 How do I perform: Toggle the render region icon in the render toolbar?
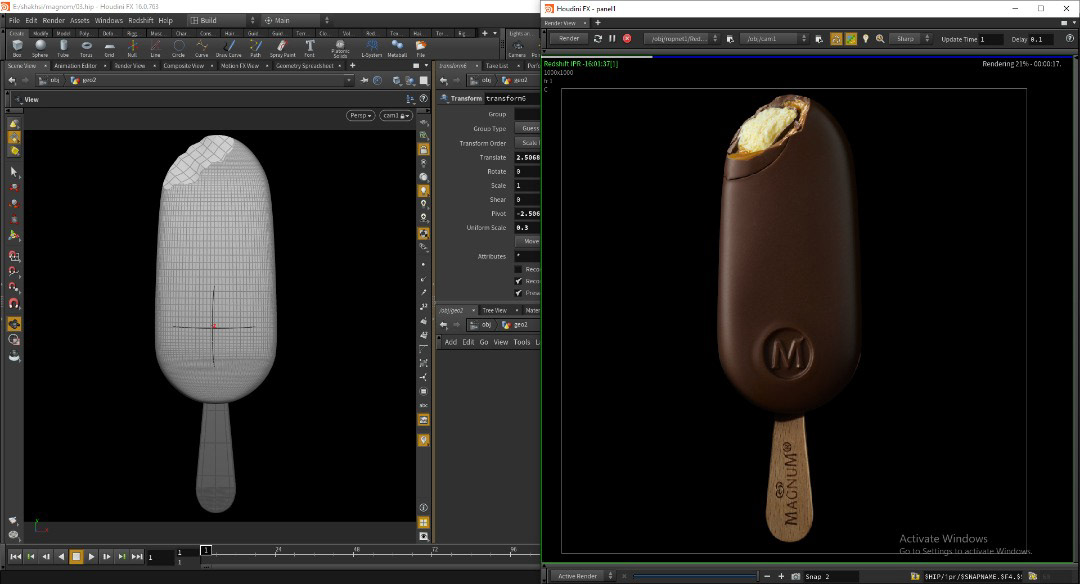[x=836, y=39]
